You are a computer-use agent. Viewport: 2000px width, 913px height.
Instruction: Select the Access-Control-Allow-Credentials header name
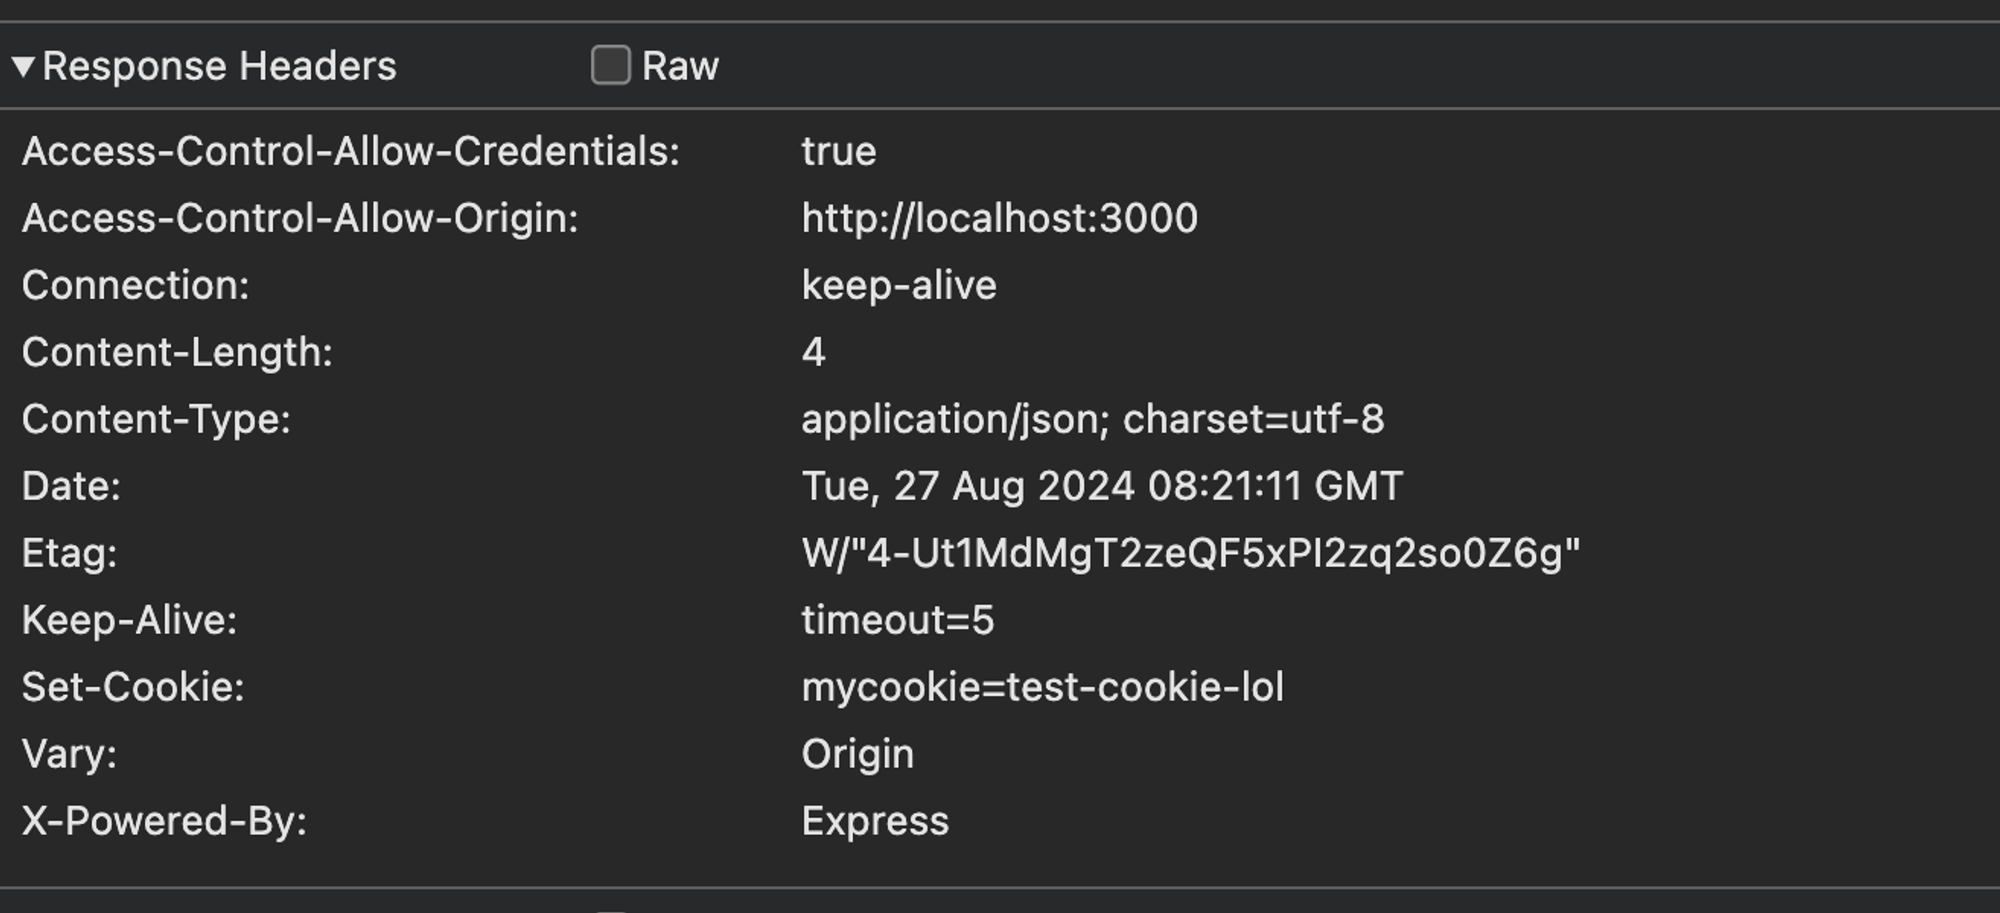click(x=350, y=152)
